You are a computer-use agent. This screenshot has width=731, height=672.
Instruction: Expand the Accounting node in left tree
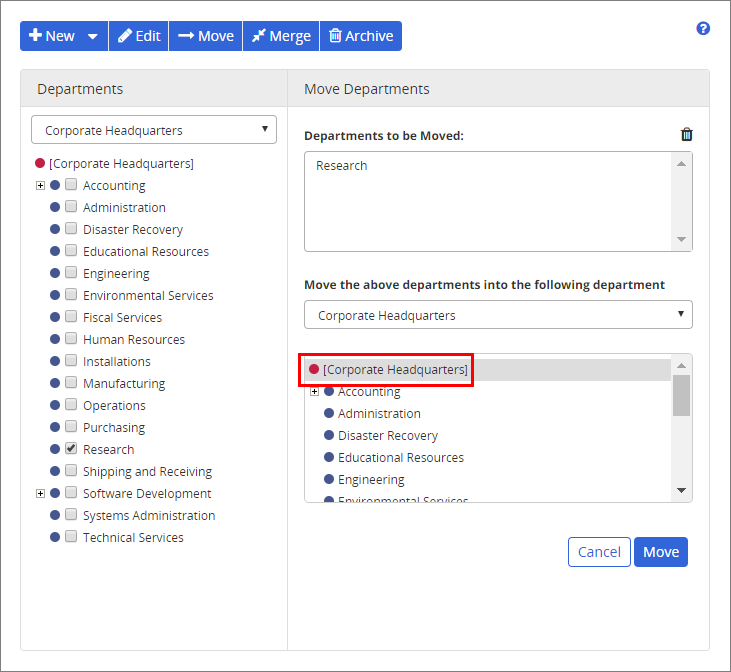(x=40, y=185)
